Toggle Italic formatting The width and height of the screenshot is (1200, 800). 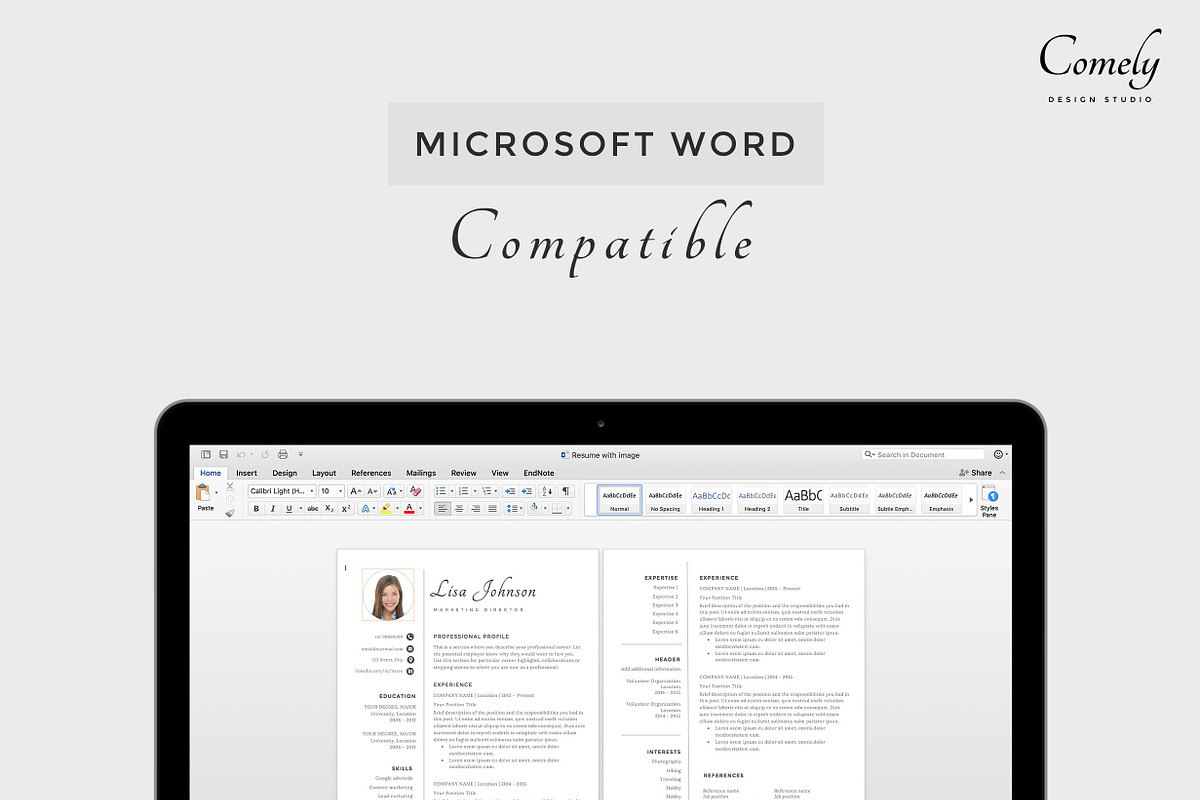(x=273, y=508)
